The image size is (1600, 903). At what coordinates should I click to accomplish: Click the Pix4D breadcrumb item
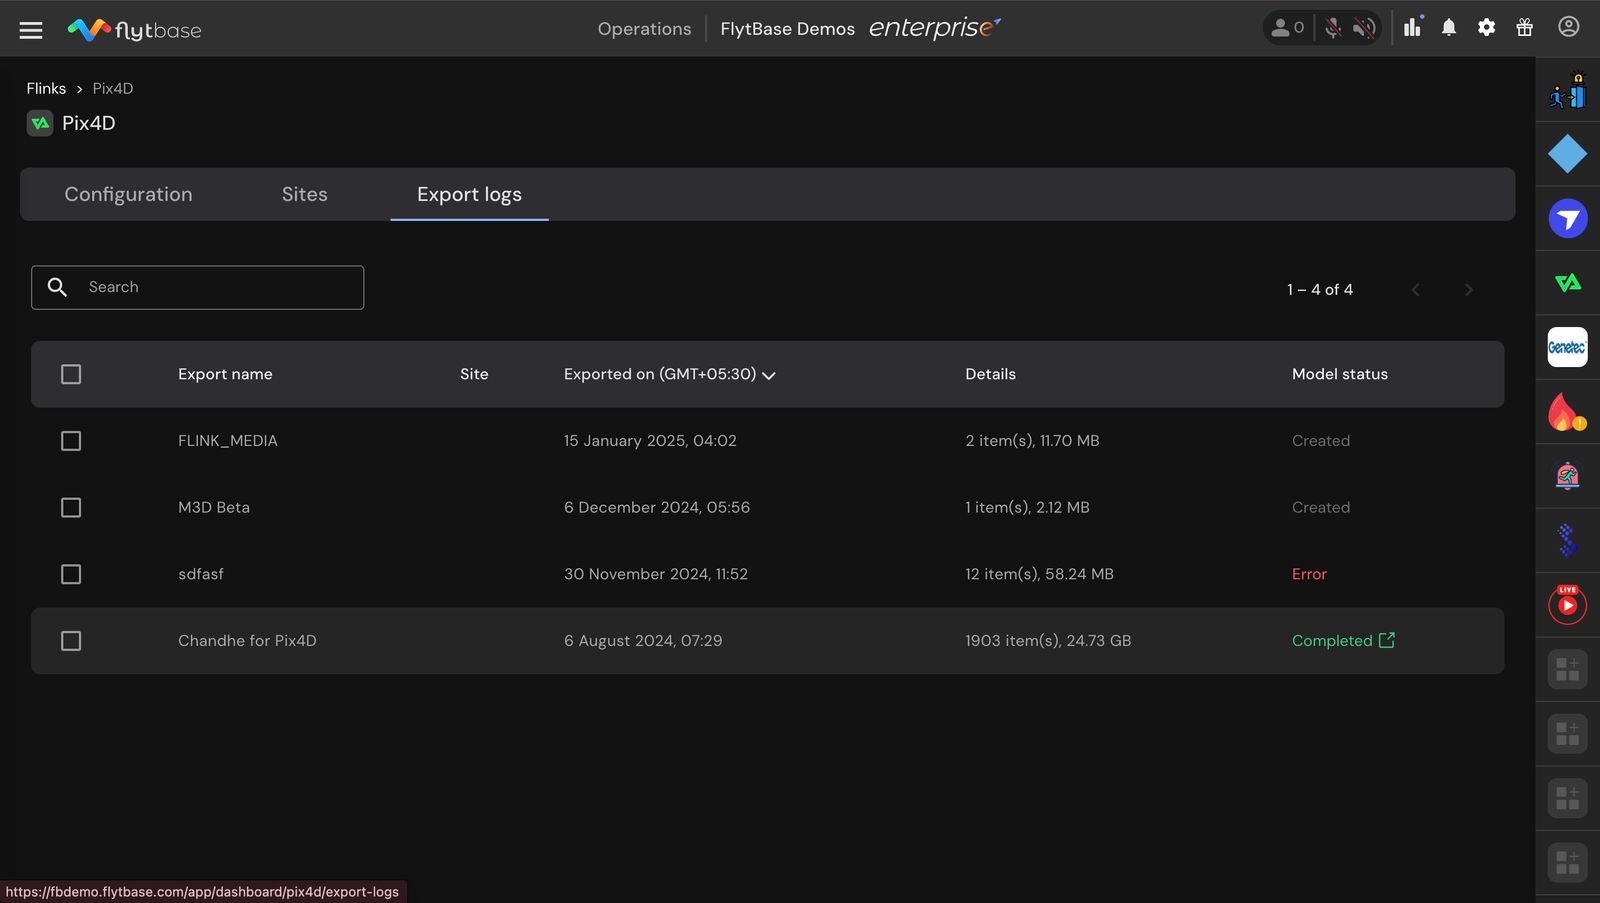click(x=113, y=88)
